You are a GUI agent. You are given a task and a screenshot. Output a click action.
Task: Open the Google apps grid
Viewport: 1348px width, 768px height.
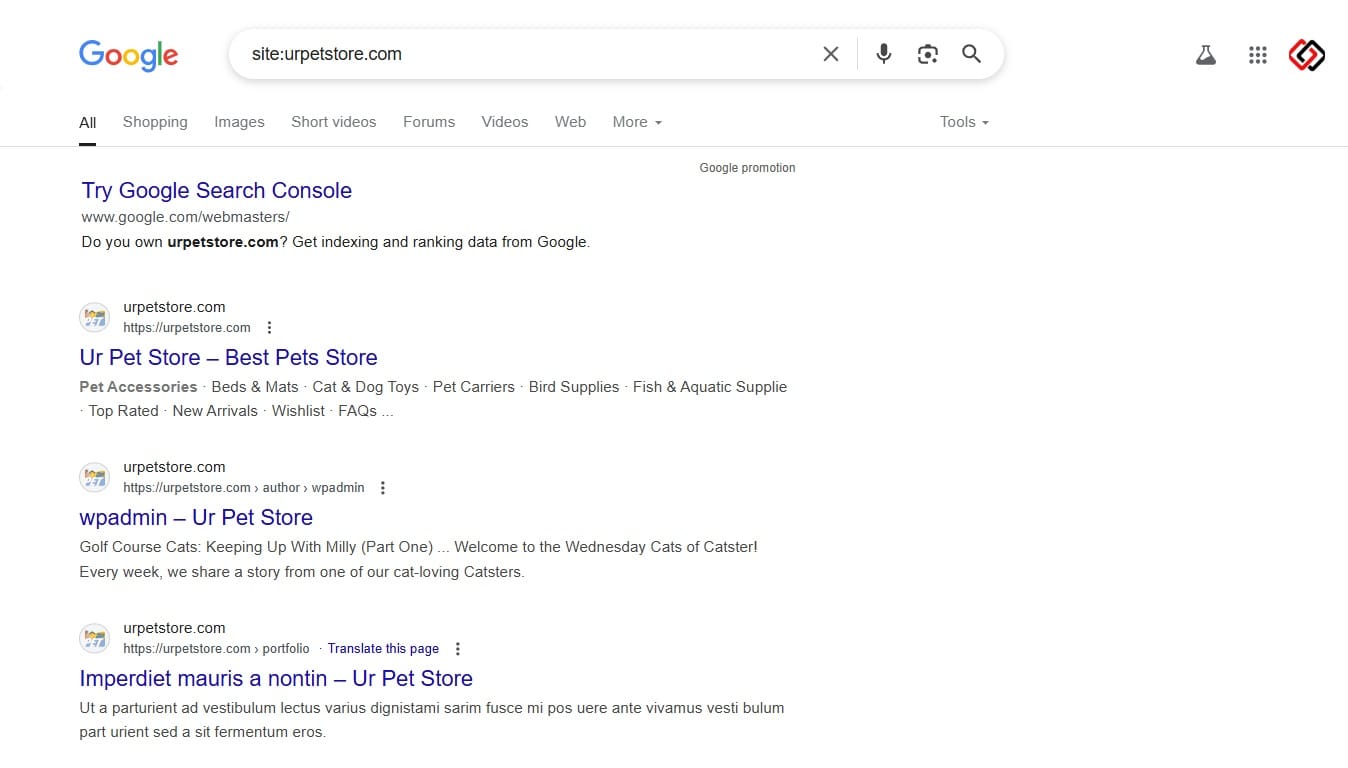tap(1257, 55)
